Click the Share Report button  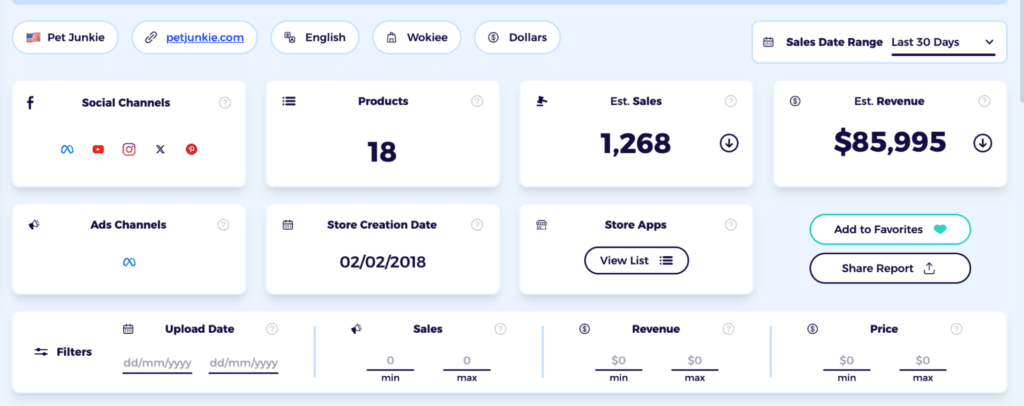890,268
